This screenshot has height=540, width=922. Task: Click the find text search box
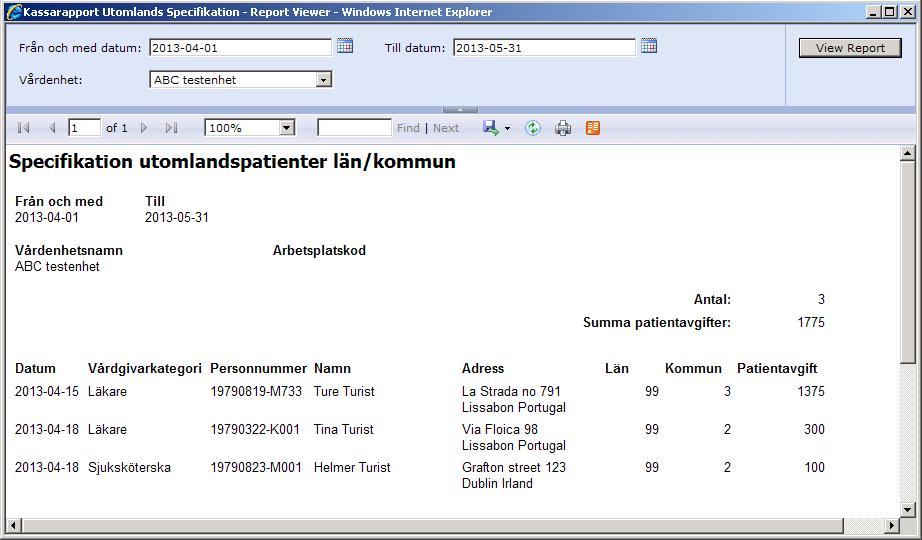pyautogui.click(x=354, y=128)
